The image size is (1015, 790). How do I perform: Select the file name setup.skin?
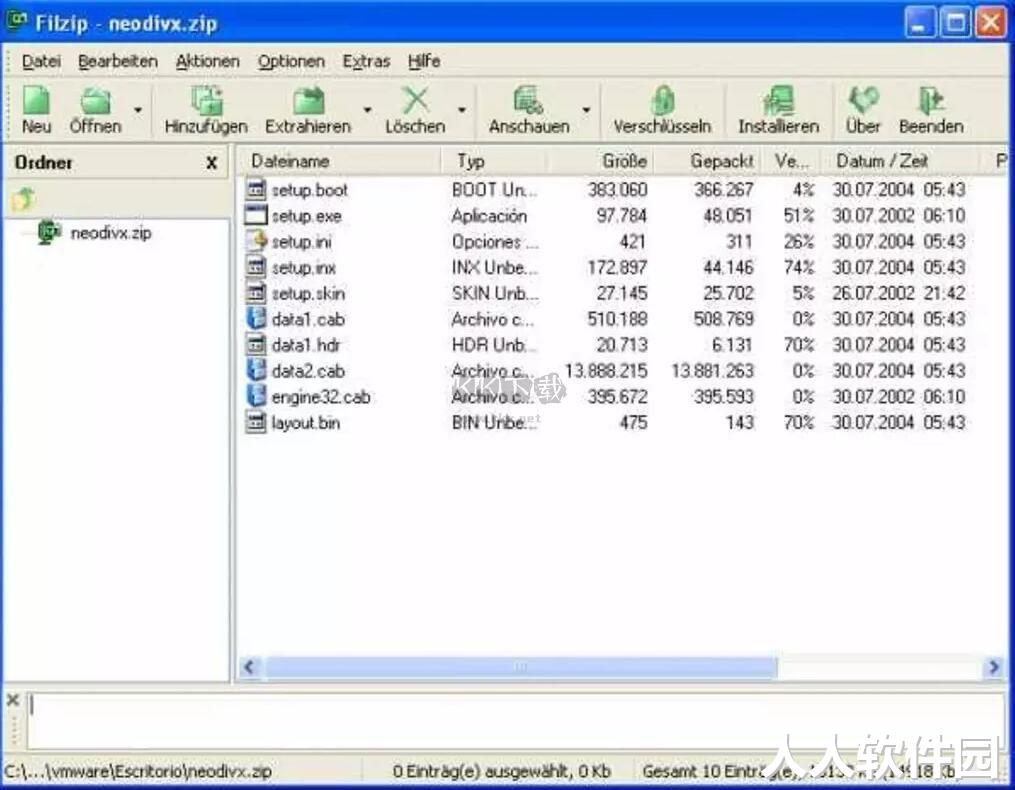pyautogui.click(x=308, y=294)
